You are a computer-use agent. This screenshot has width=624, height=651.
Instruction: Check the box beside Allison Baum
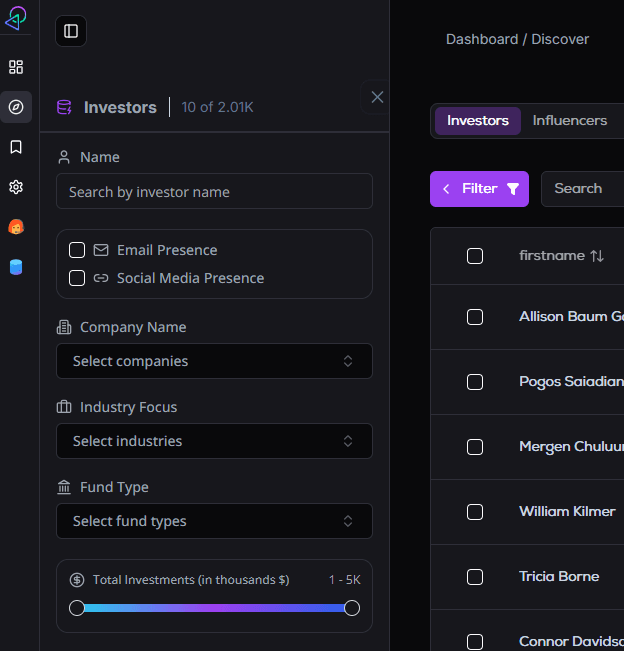pyautogui.click(x=475, y=317)
